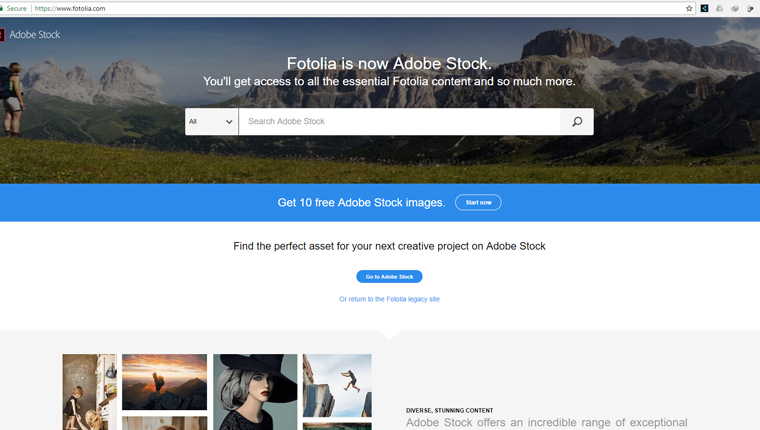The image size is (760, 430).
Task: Open the child in kitchen thumbnail
Action: point(89,392)
